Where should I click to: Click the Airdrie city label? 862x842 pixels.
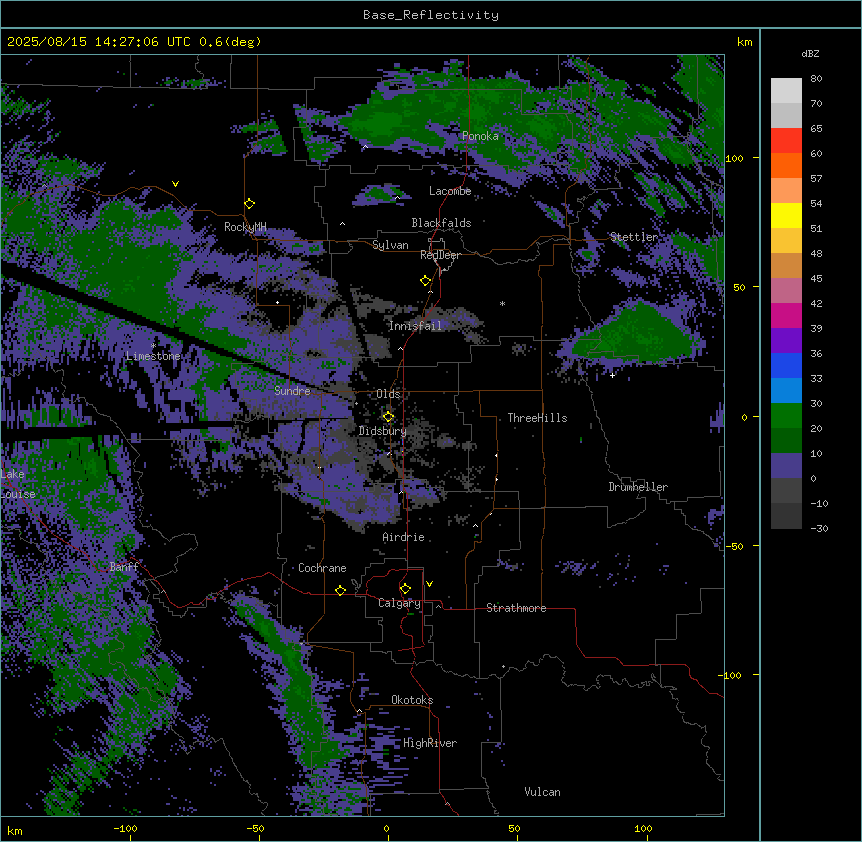[404, 537]
